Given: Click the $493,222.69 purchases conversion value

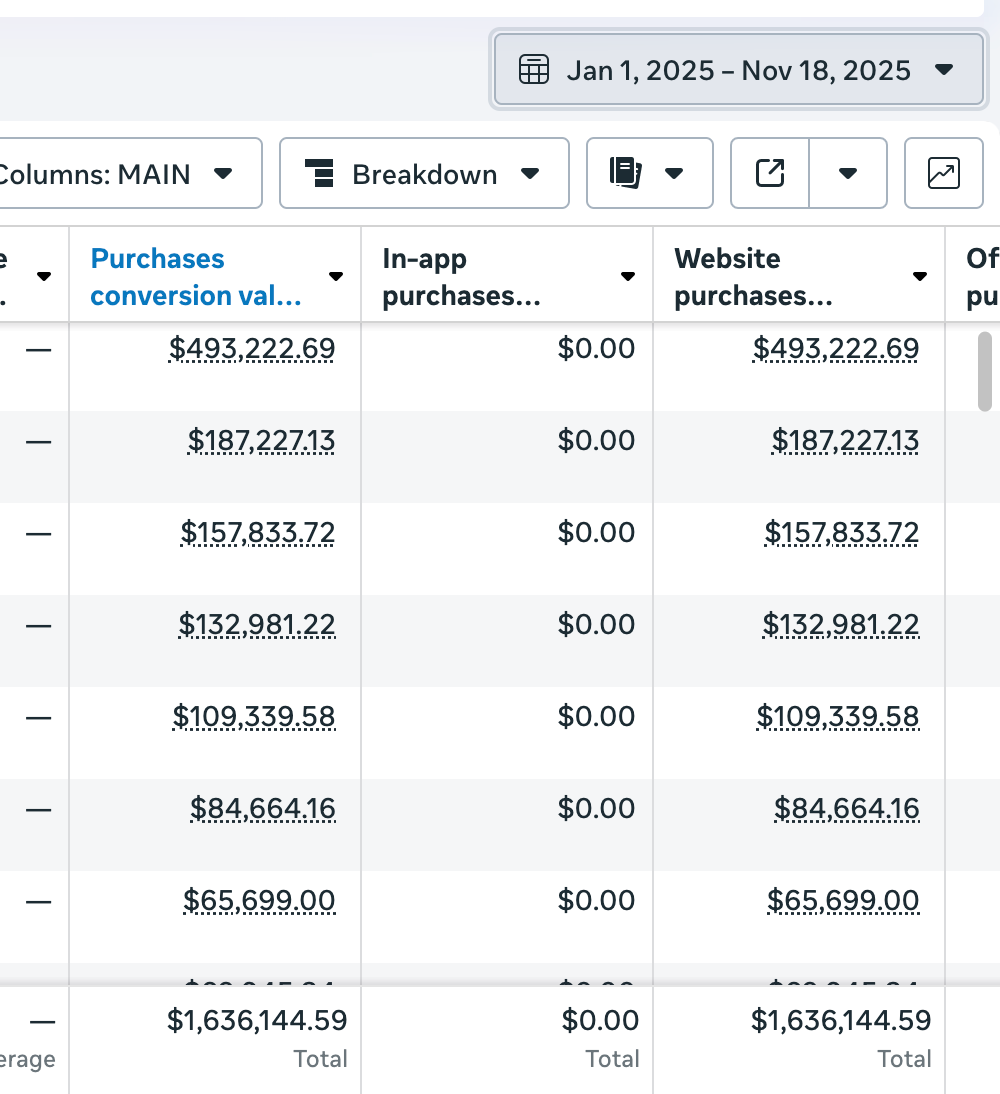Looking at the screenshot, I should [x=252, y=348].
